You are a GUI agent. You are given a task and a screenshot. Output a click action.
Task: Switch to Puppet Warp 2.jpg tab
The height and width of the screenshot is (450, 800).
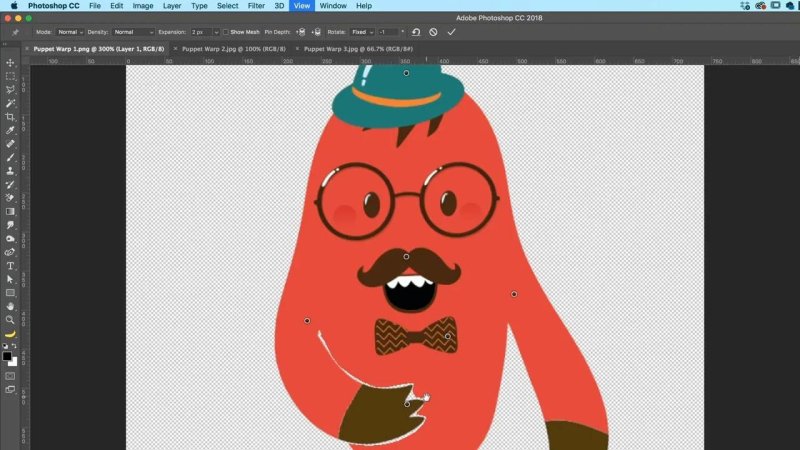point(234,49)
